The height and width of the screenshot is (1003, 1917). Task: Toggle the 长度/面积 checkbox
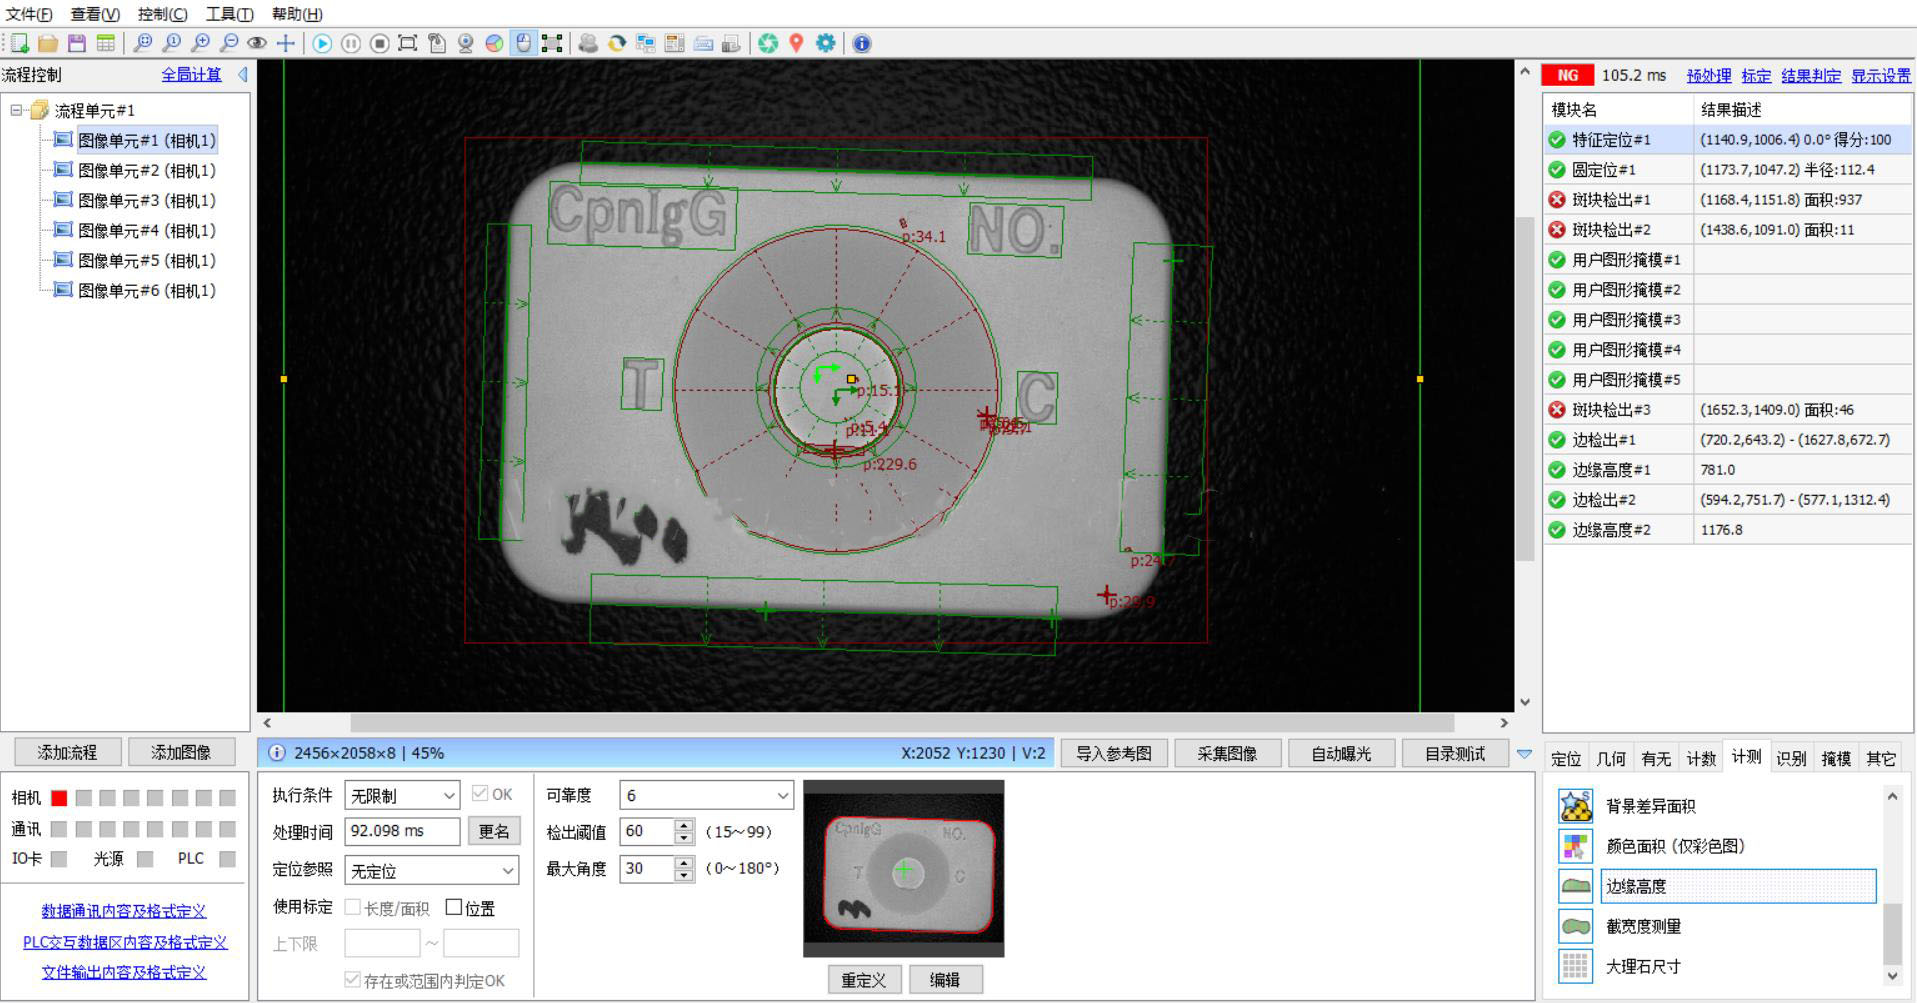(x=353, y=907)
